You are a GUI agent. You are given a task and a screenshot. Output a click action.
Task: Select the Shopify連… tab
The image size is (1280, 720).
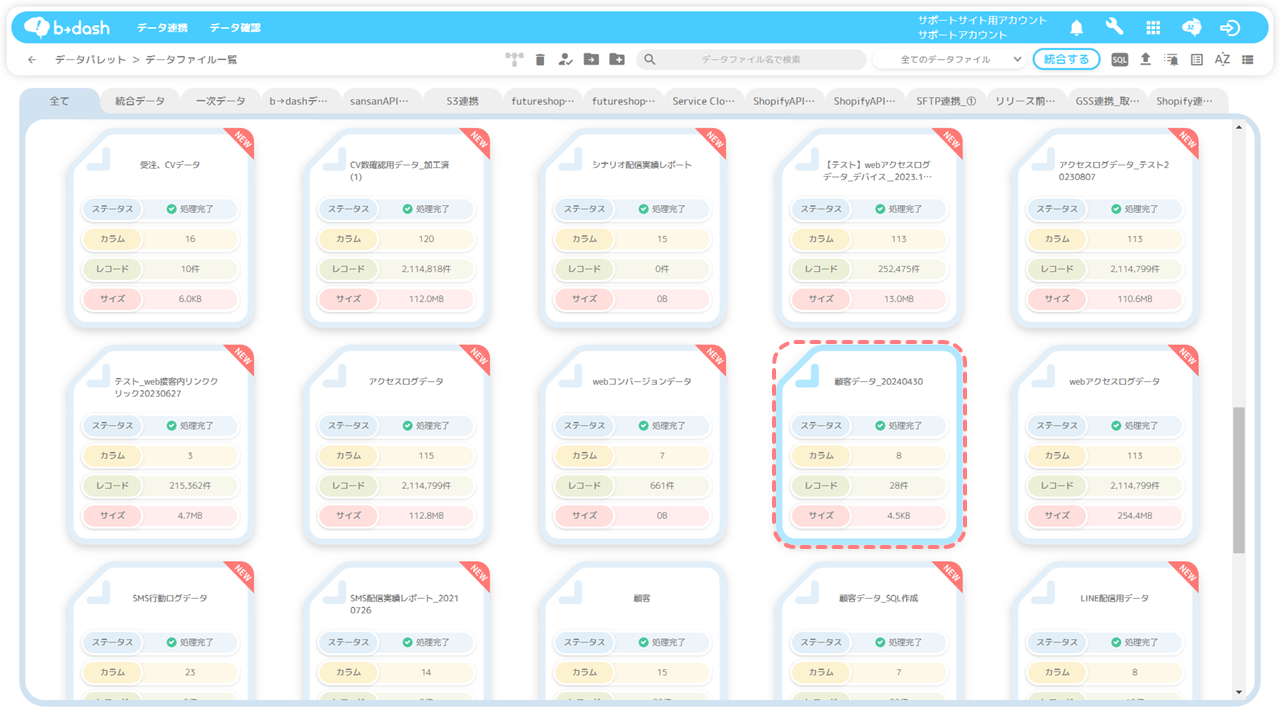click(x=1188, y=101)
